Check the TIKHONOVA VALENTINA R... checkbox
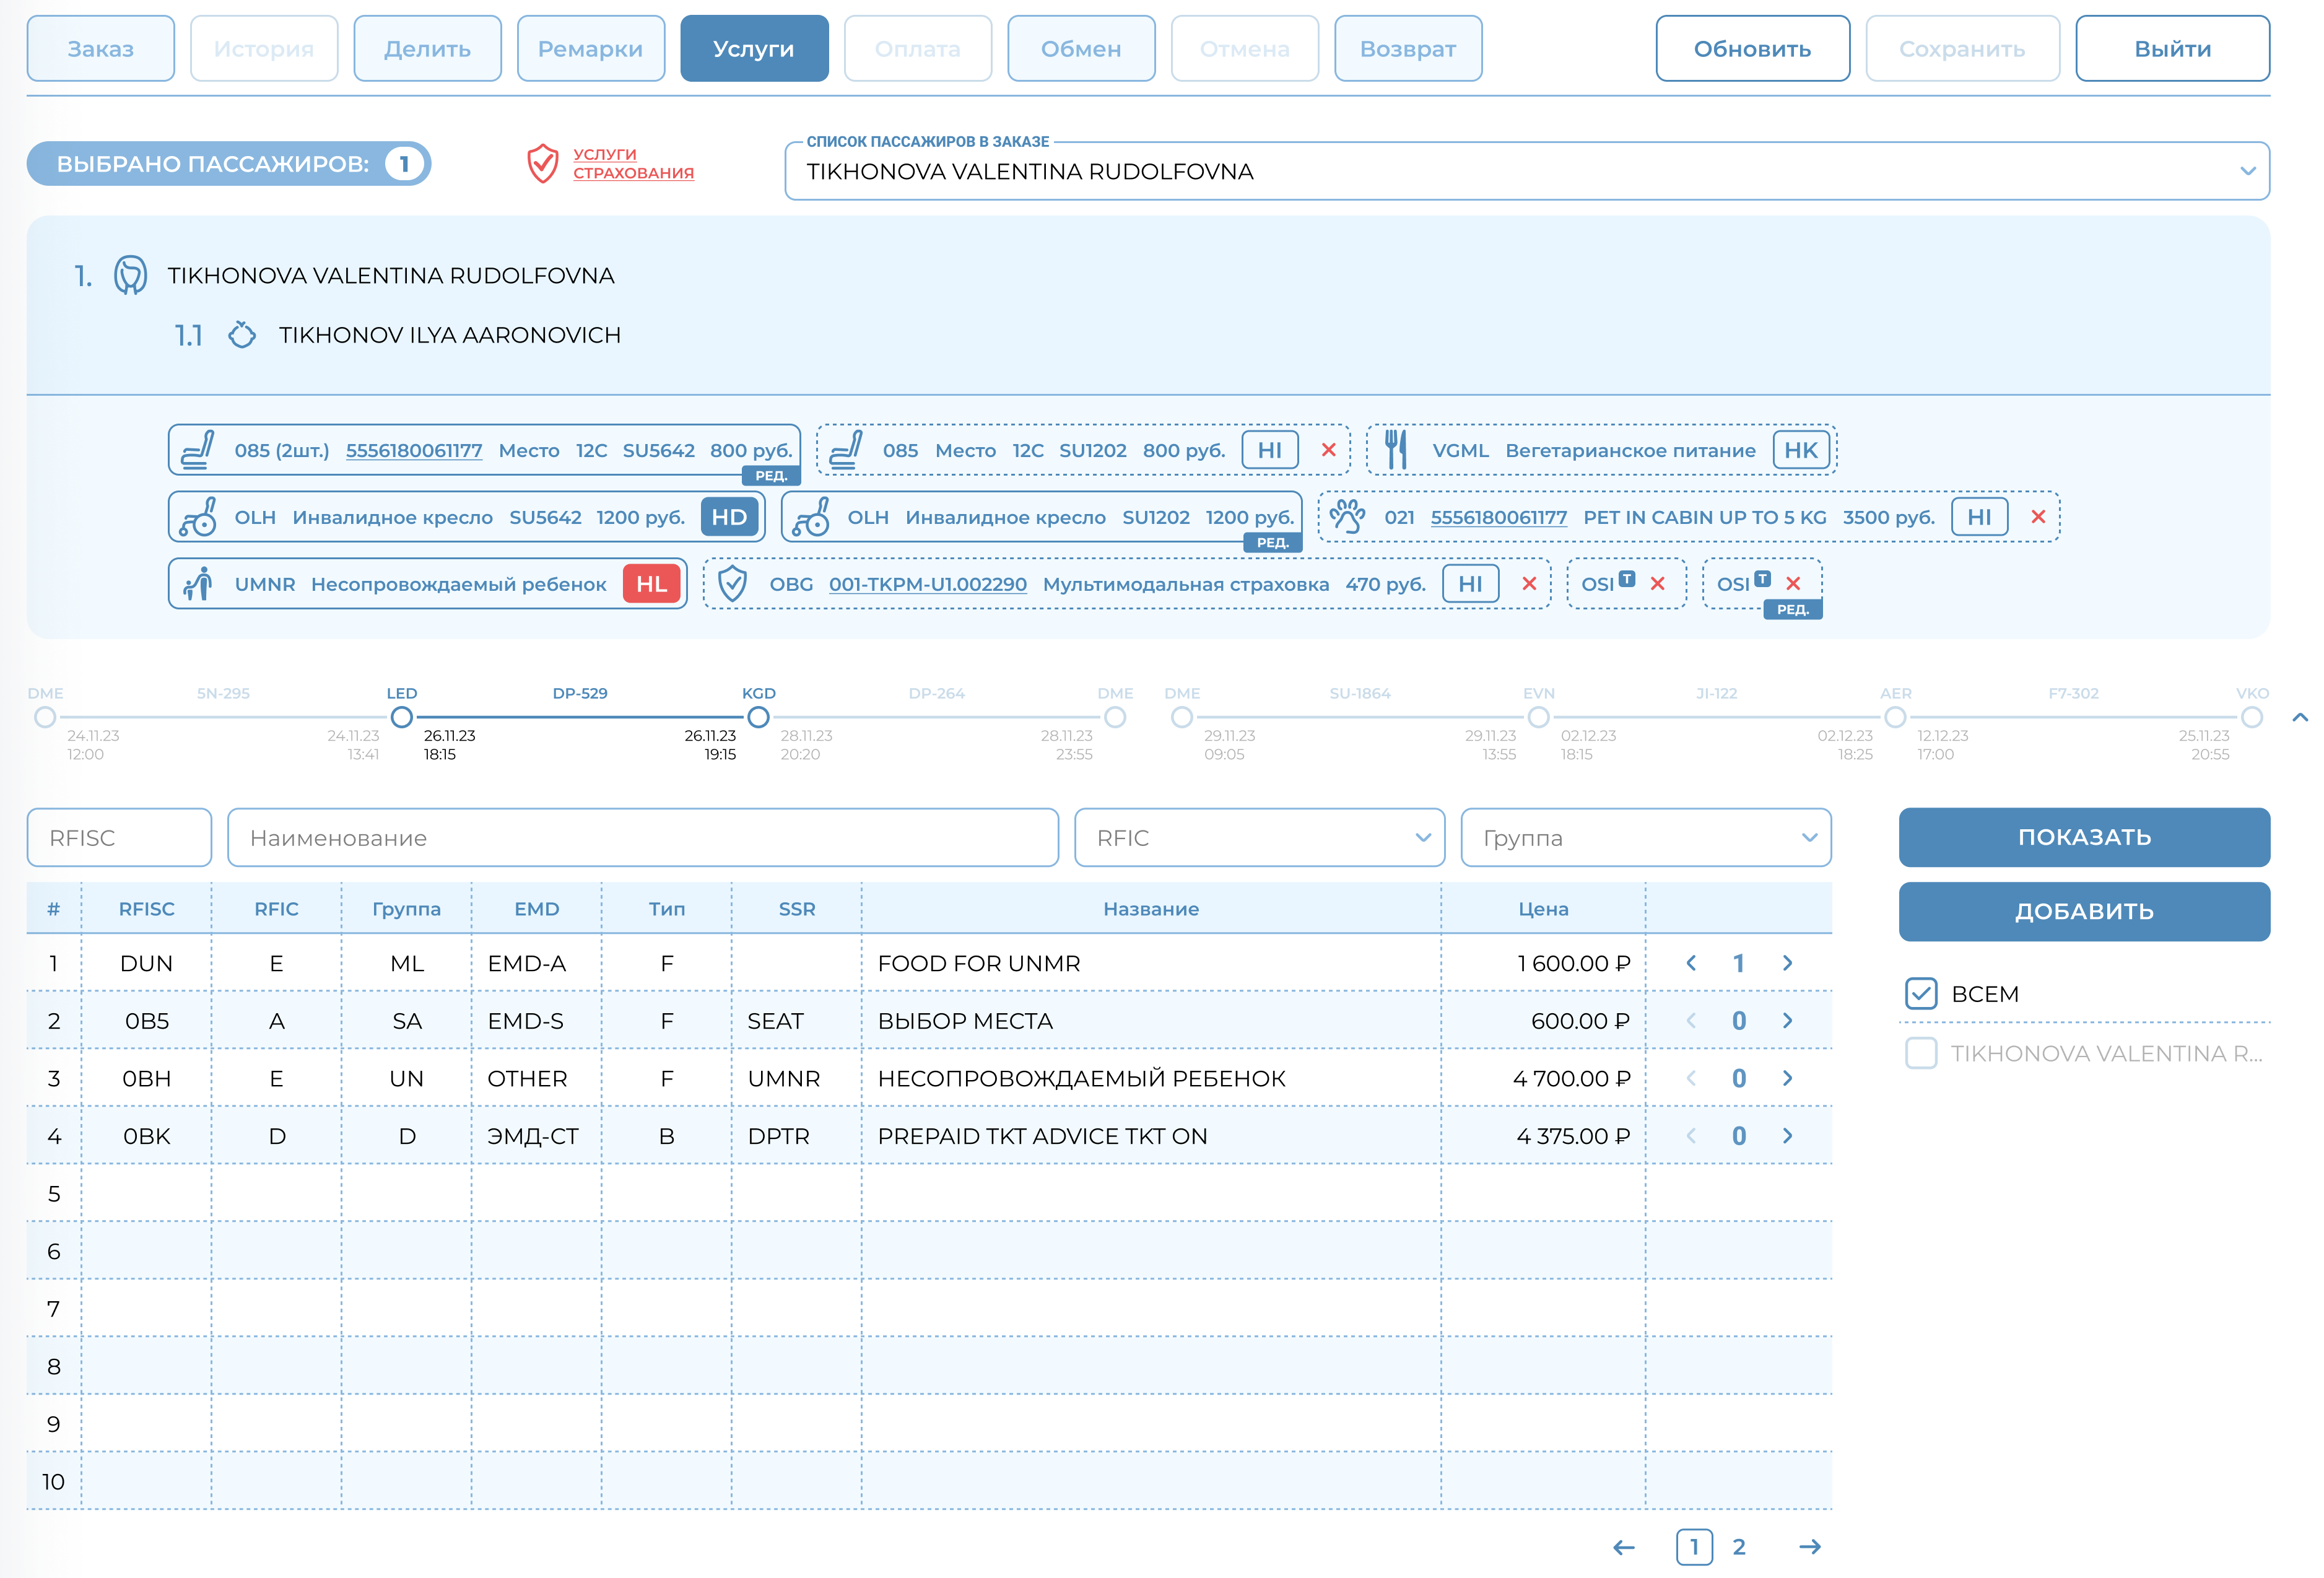 tap(1920, 1053)
